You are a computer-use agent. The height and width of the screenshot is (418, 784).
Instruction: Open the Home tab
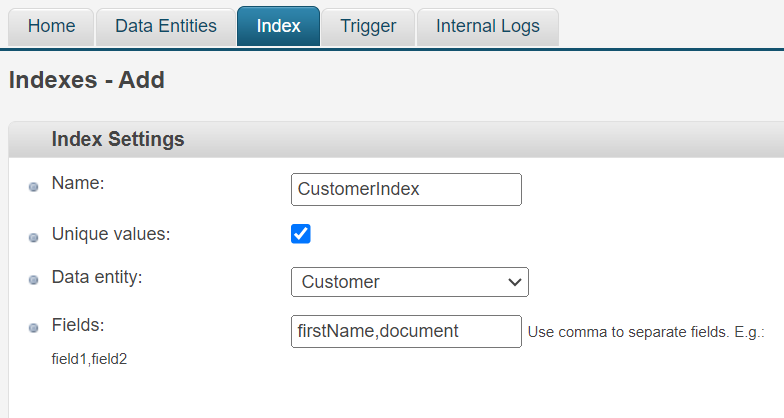51,26
